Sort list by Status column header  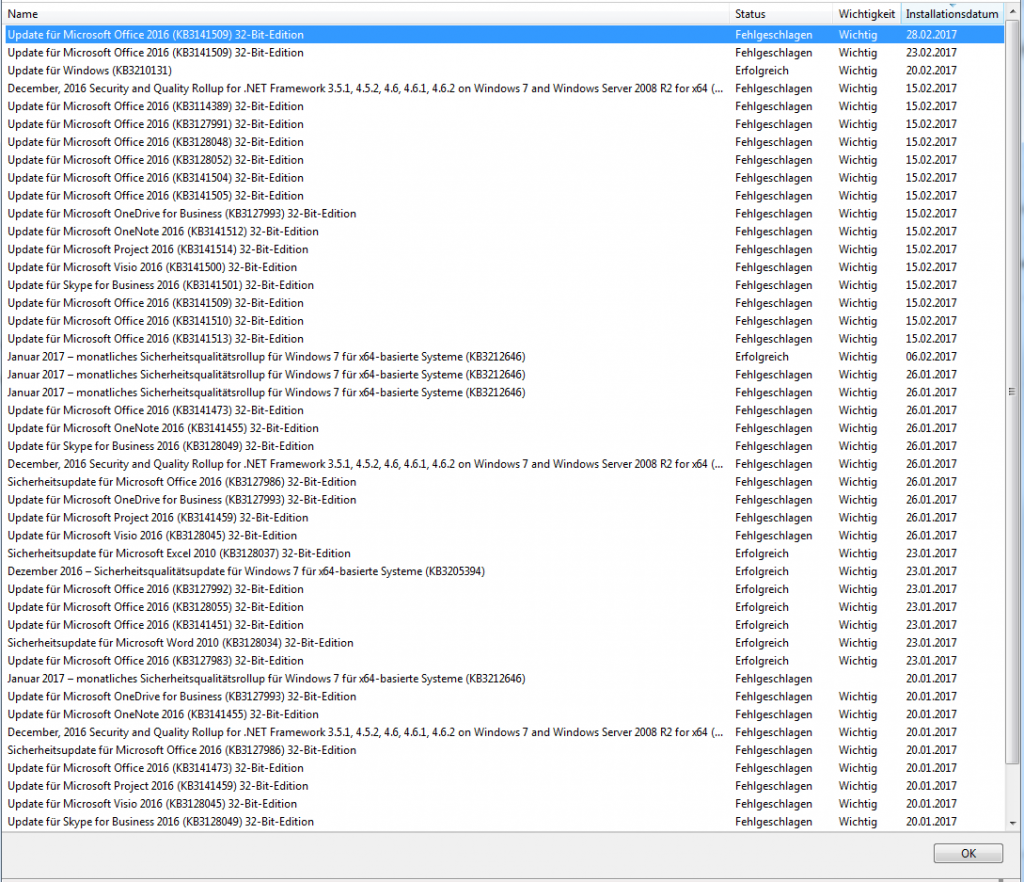tap(781, 14)
